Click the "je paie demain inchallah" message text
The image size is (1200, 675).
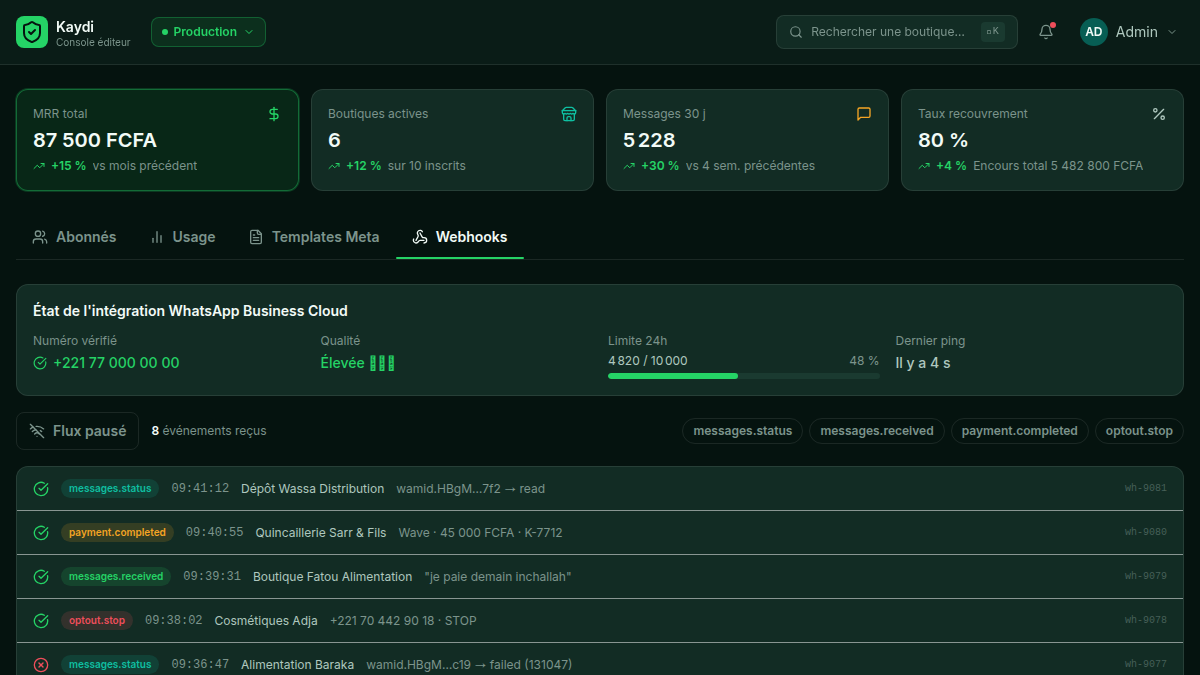click(x=498, y=577)
